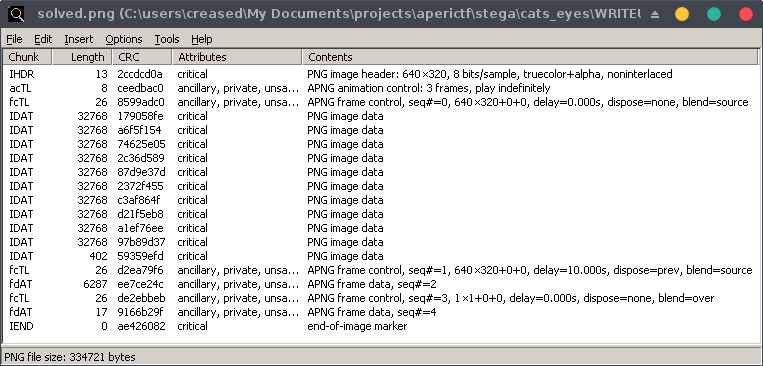Select the fcTL row with CRC d2ea79f6

[x=382, y=270]
